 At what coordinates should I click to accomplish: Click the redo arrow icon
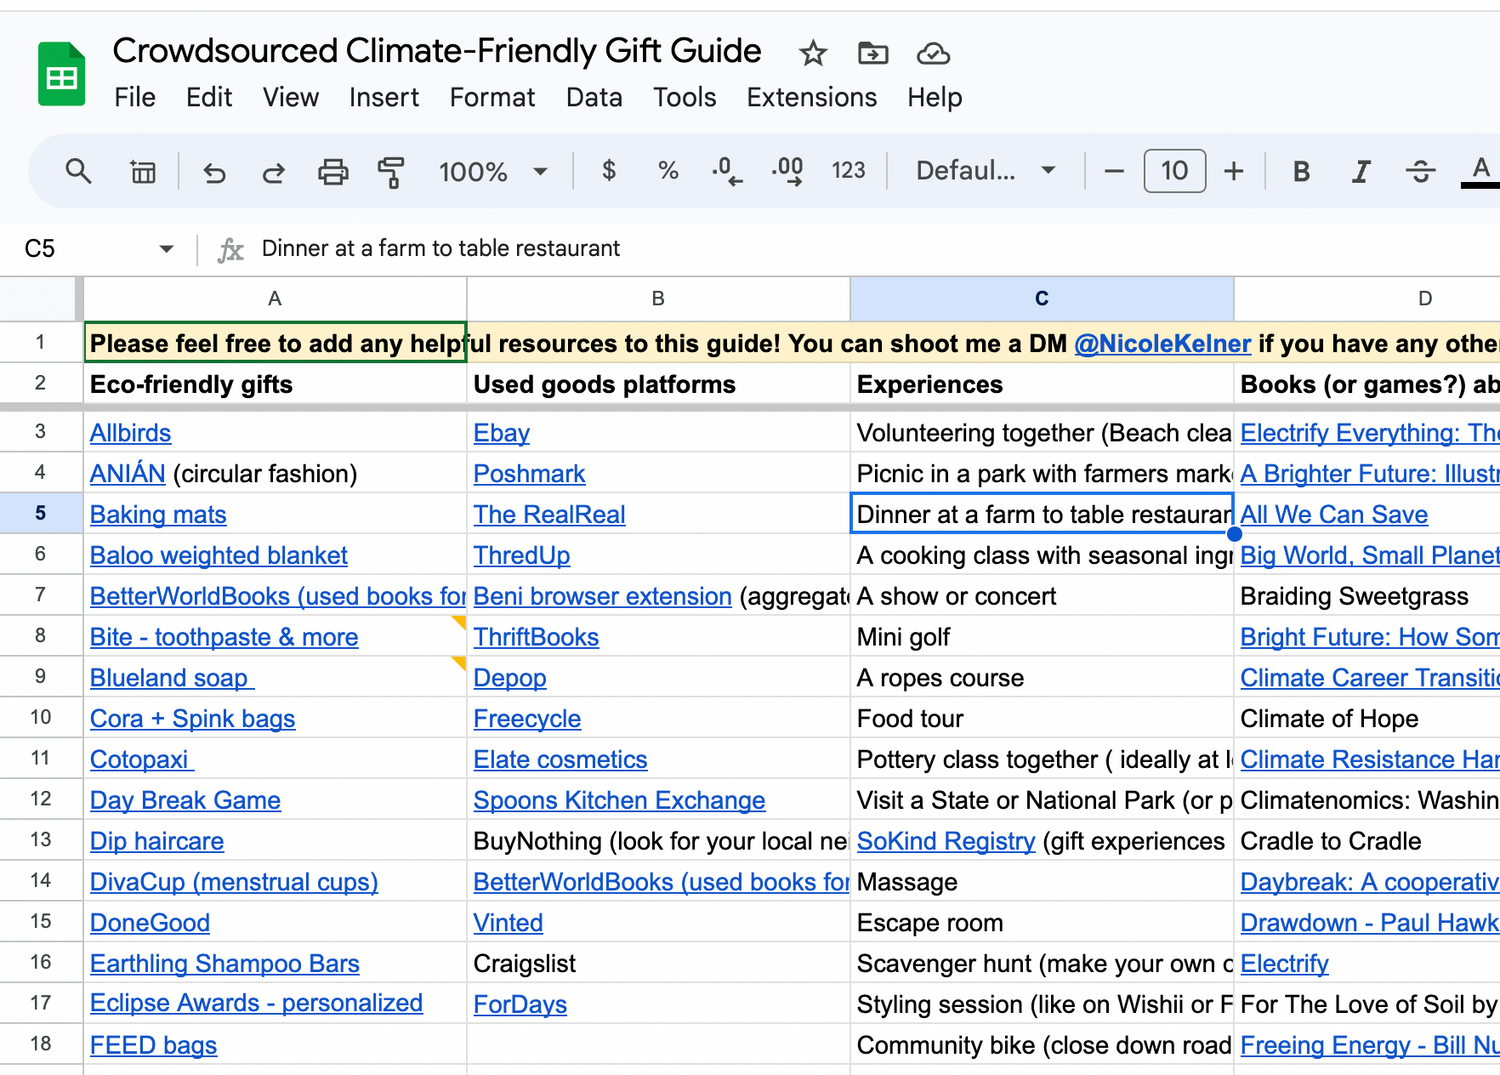coord(273,172)
